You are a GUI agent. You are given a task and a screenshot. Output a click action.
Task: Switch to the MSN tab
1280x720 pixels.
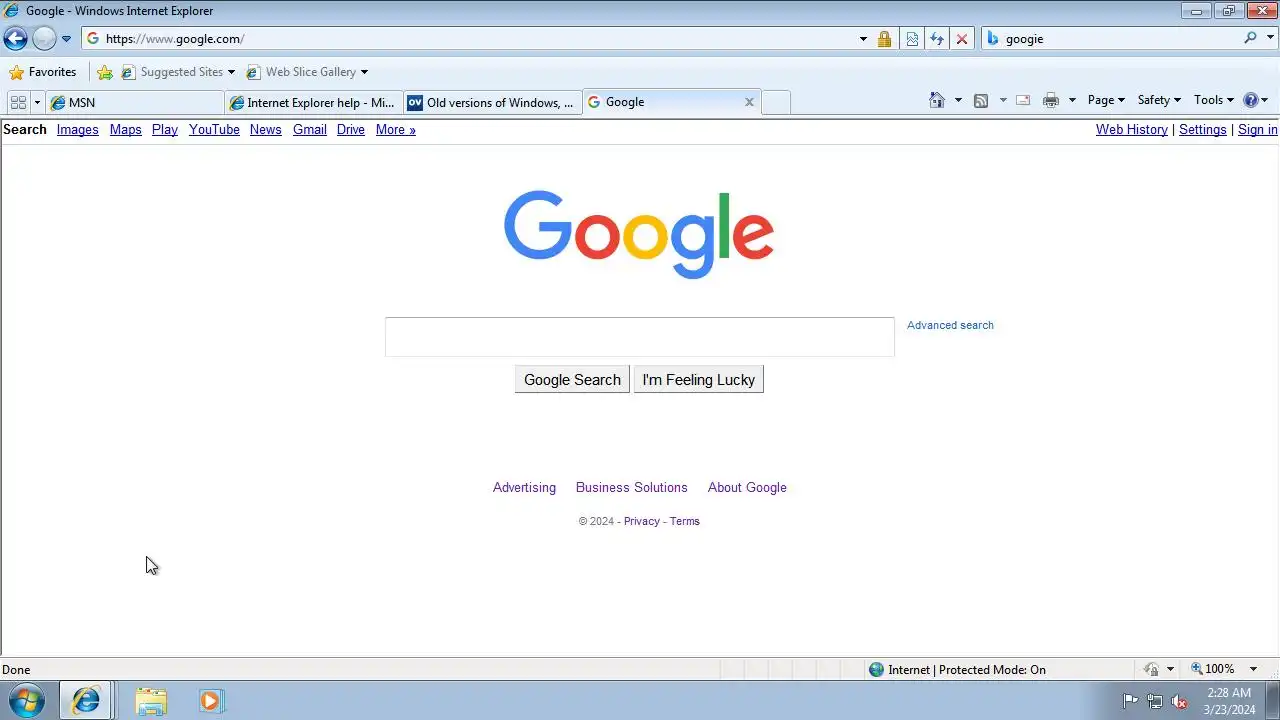click(135, 102)
